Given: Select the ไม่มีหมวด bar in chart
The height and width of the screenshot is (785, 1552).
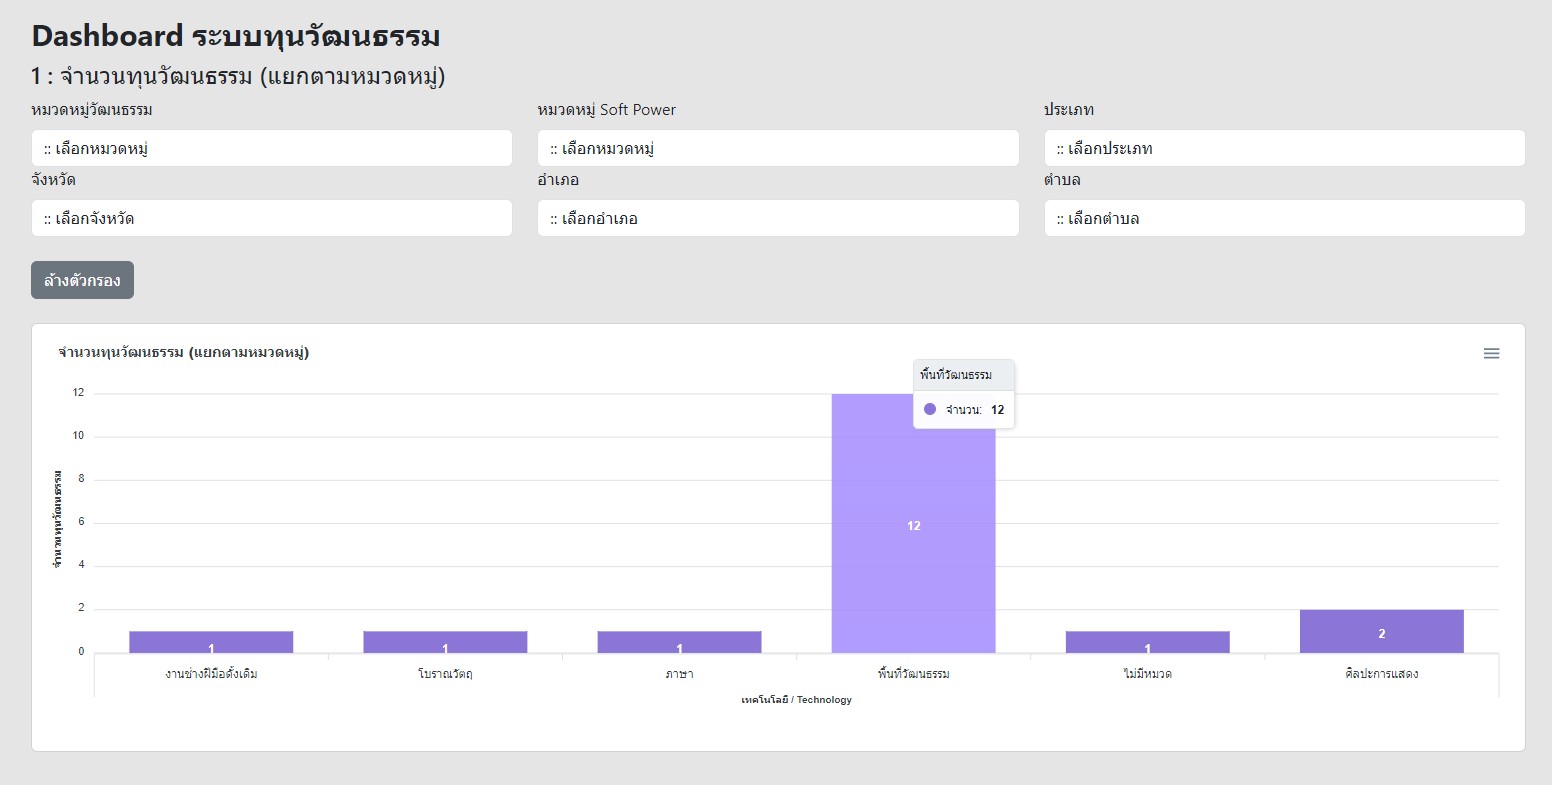Looking at the screenshot, I should coord(1147,642).
